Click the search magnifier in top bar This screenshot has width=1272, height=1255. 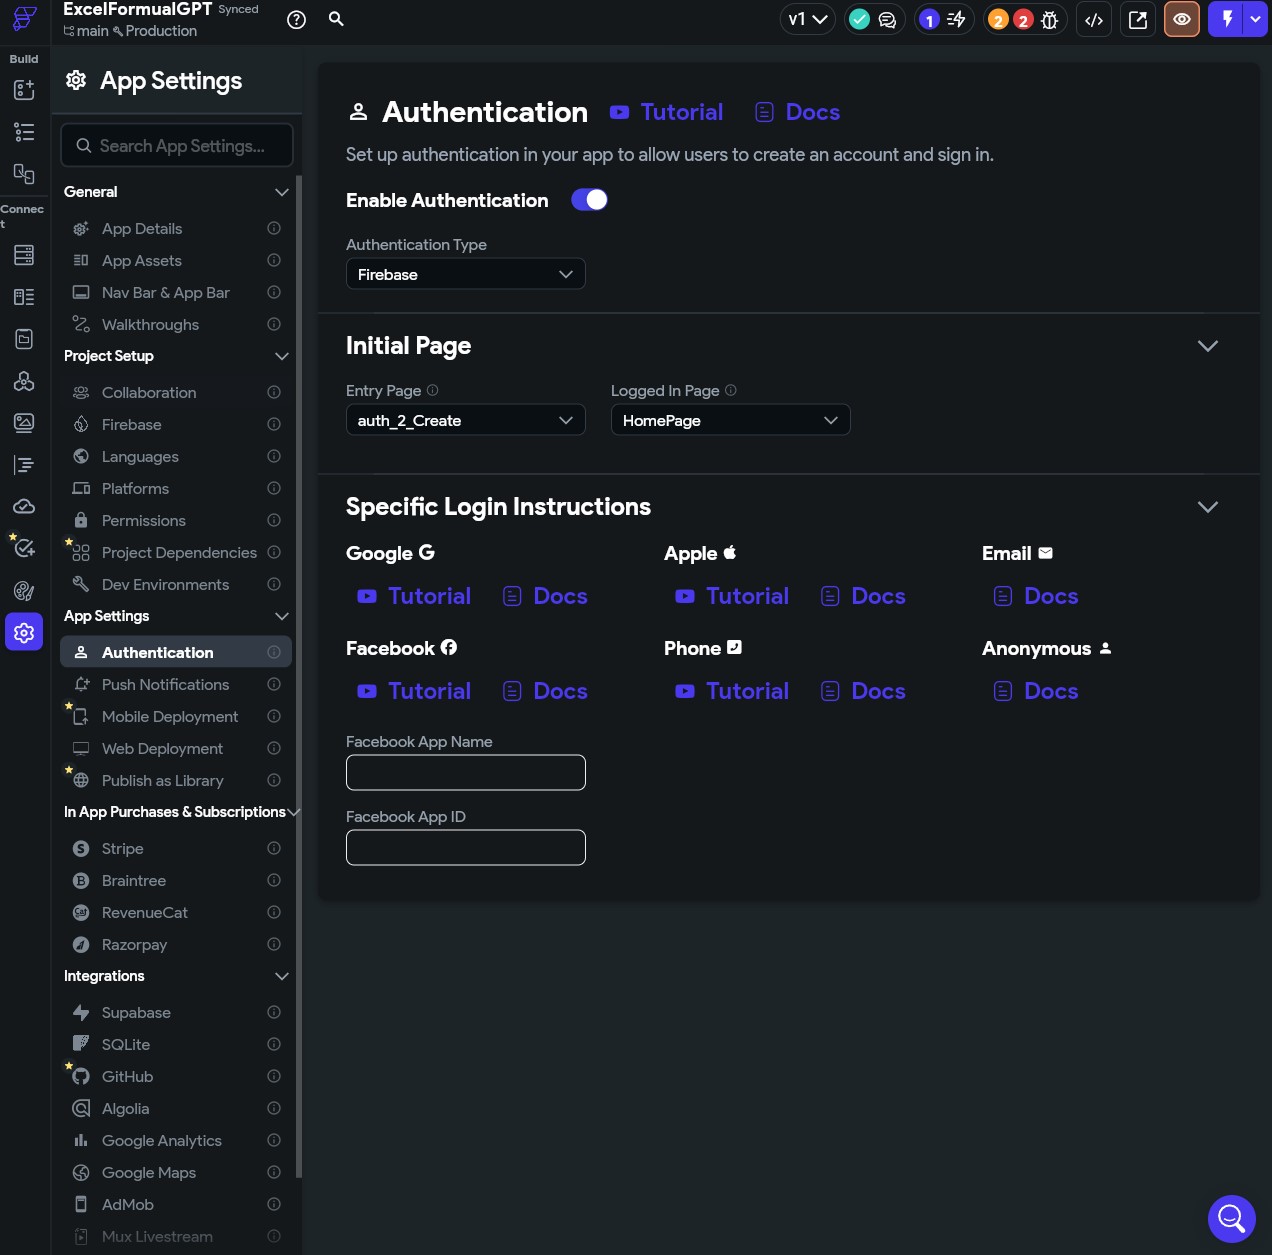(x=337, y=19)
